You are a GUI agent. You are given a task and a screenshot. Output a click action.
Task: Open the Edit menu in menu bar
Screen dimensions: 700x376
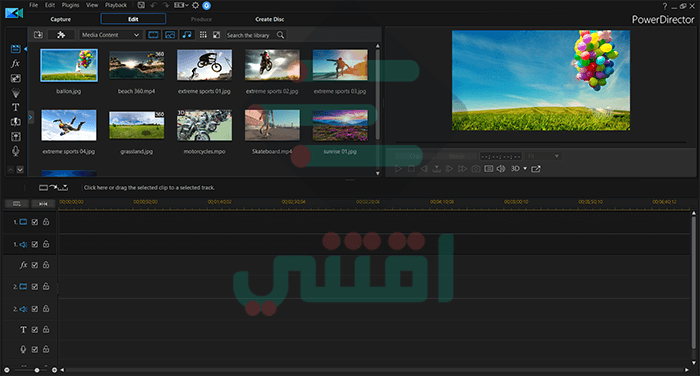[x=50, y=5]
